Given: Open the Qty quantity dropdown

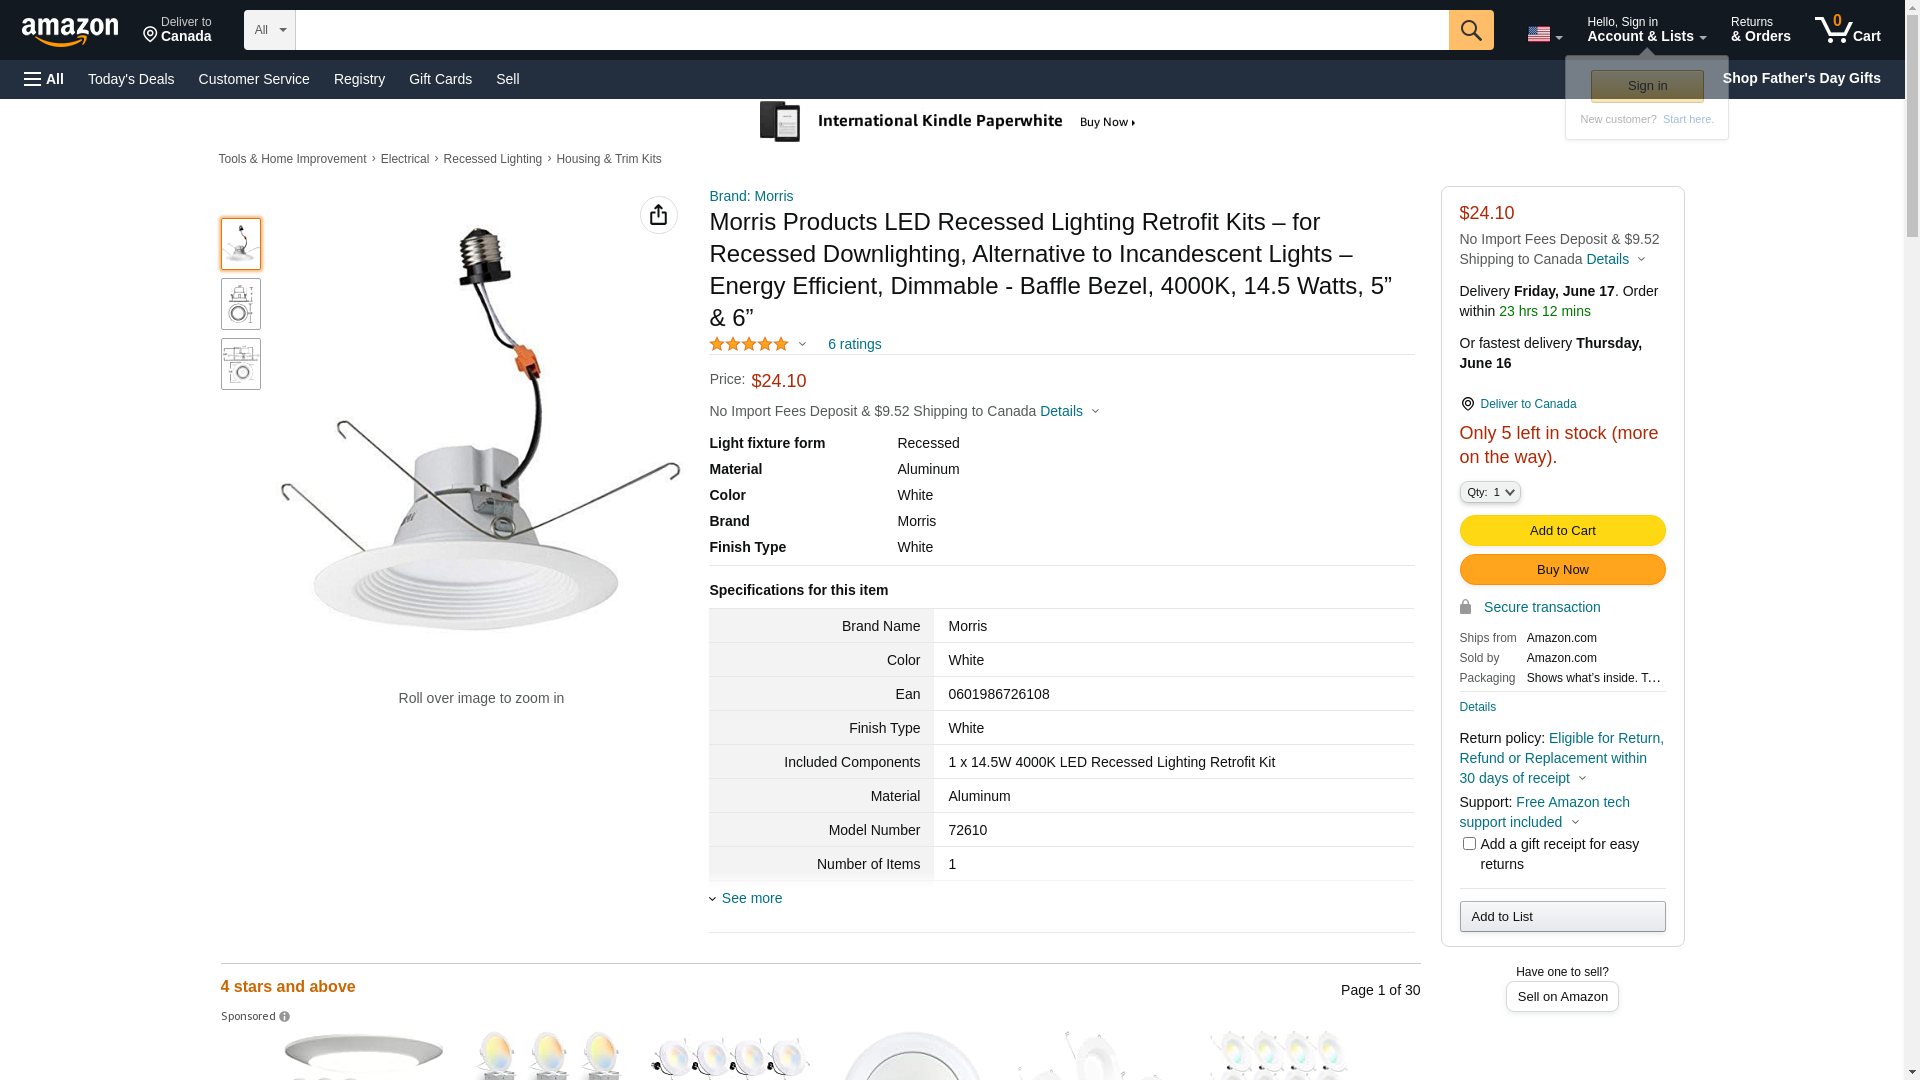Looking at the screenshot, I should (x=1490, y=492).
